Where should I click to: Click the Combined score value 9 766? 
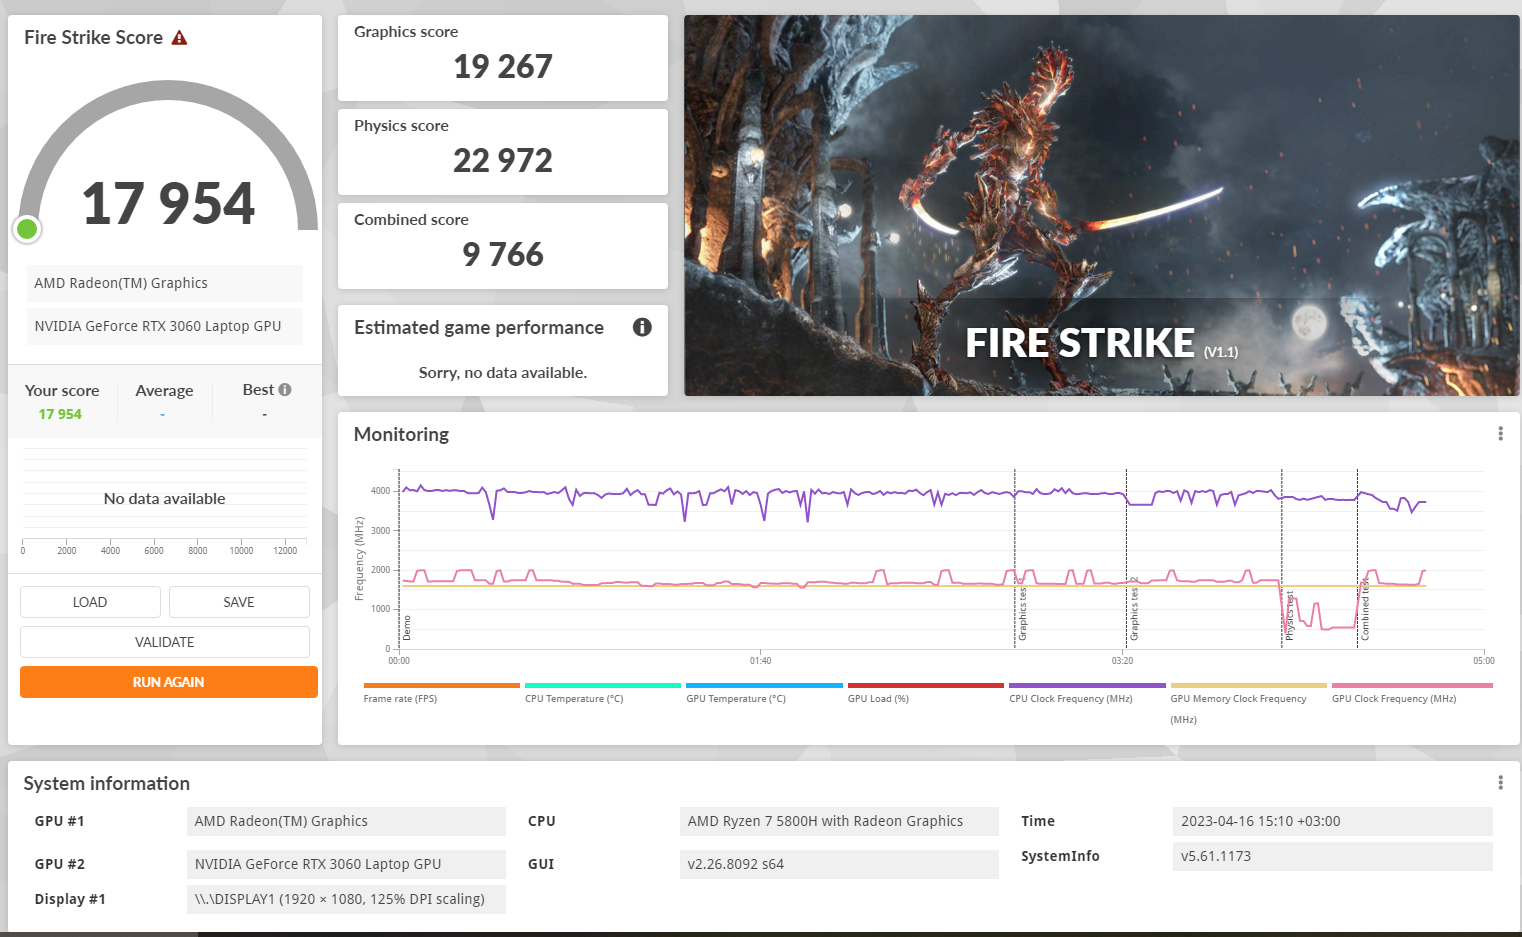pyautogui.click(x=503, y=255)
